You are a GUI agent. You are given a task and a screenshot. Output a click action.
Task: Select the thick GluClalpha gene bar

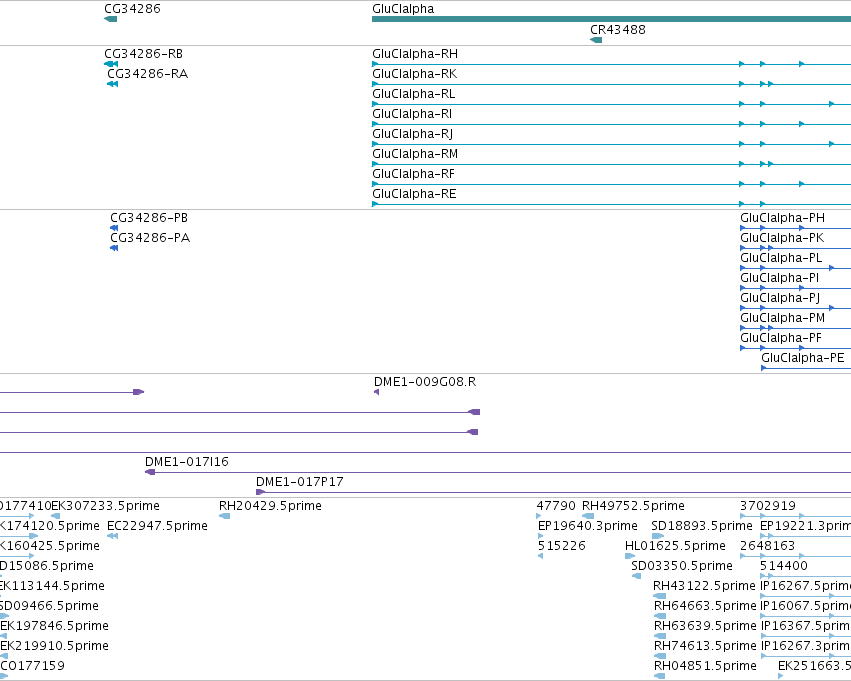[x=612, y=19]
